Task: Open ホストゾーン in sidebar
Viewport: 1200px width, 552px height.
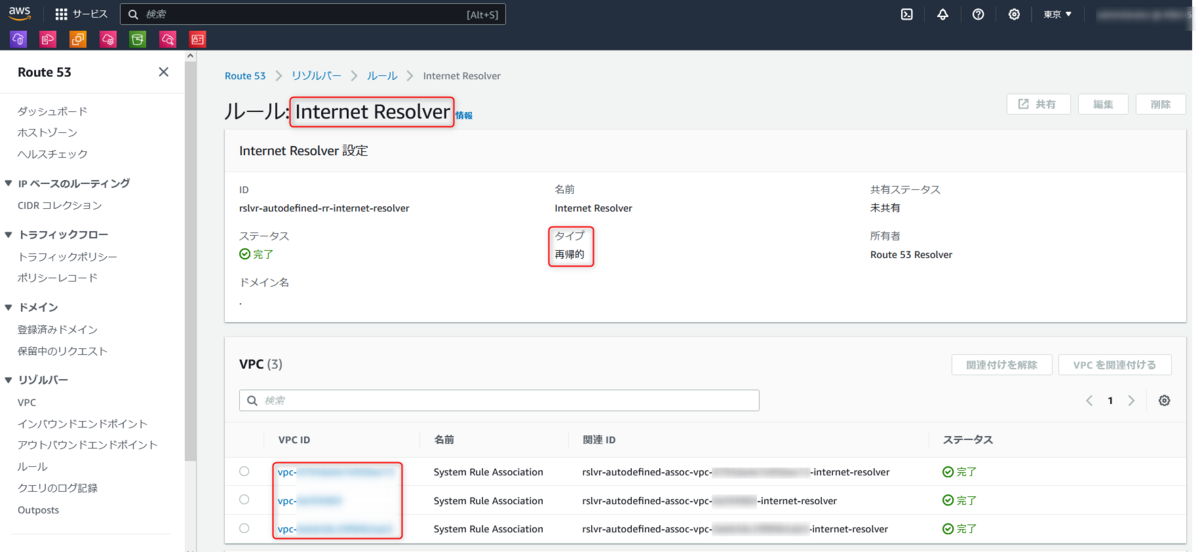Action: coord(47,132)
